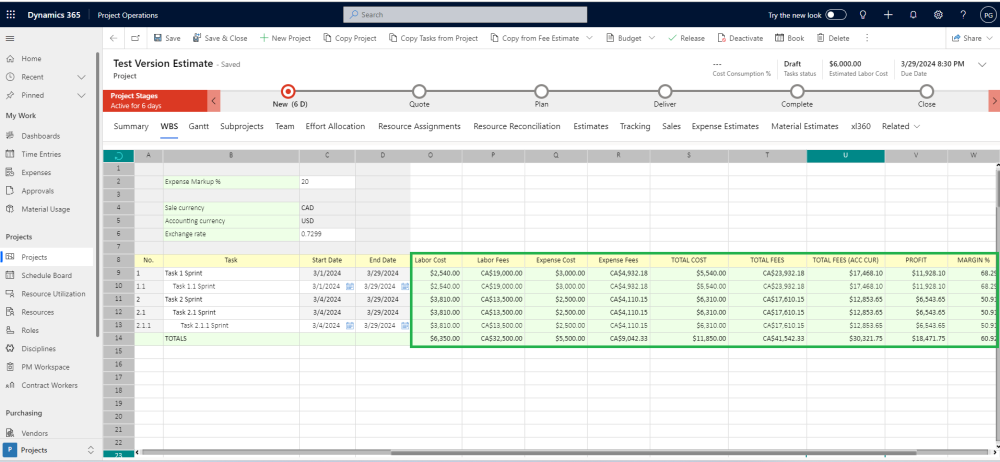The width and height of the screenshot is (1000, 462).
Task: Select the New stage circle
Action: (x=288, y=91)
